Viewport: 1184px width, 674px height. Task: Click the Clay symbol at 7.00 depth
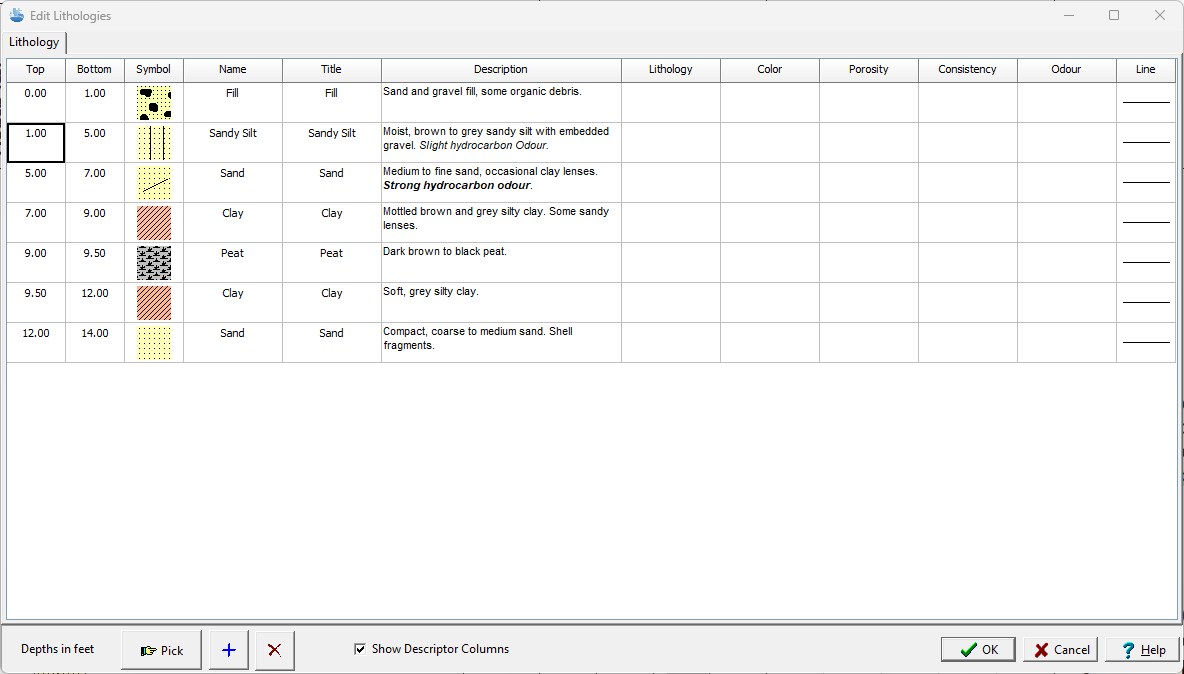pos(154,223)
